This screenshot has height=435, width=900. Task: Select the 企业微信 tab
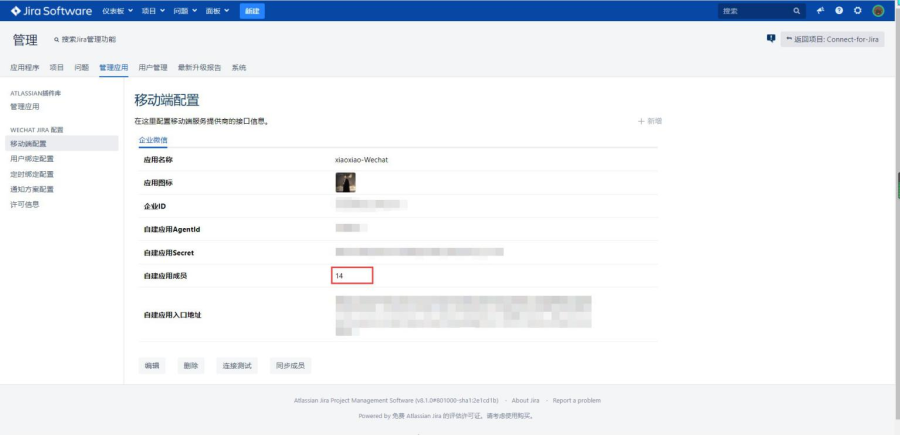153,140
